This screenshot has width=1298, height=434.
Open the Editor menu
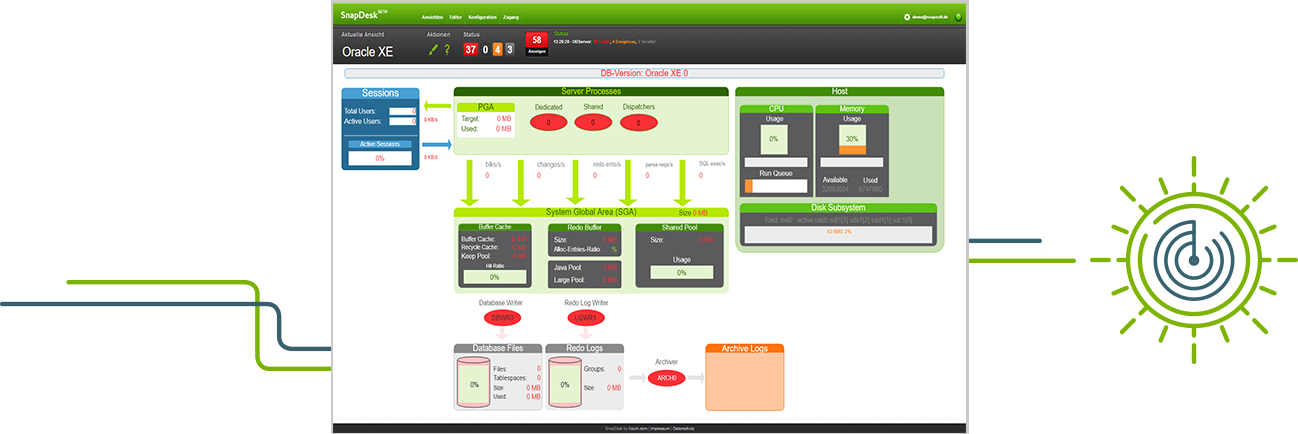coord(456,17)
